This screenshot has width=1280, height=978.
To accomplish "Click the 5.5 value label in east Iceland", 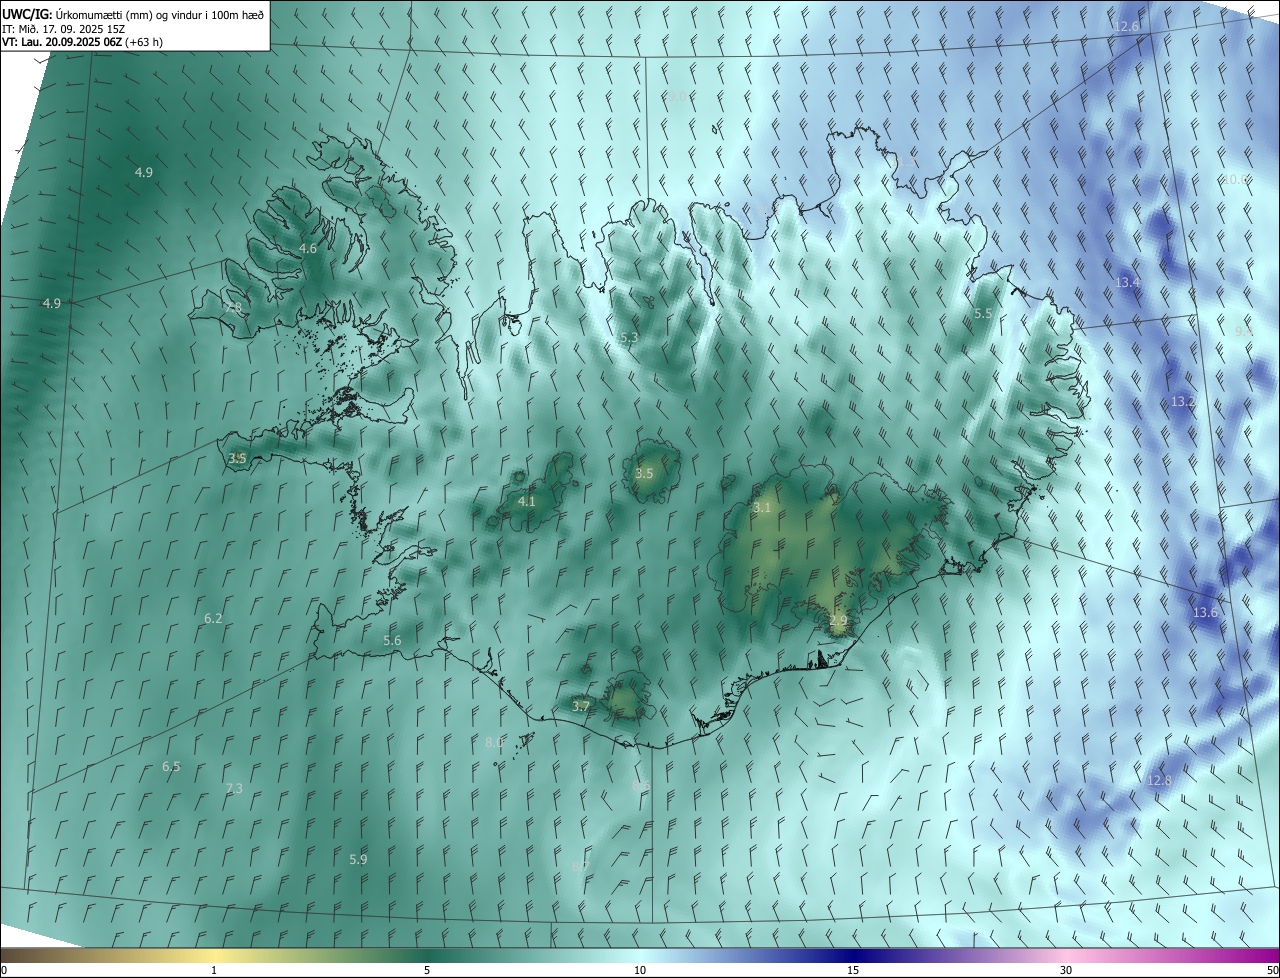I will coord(983,313).
